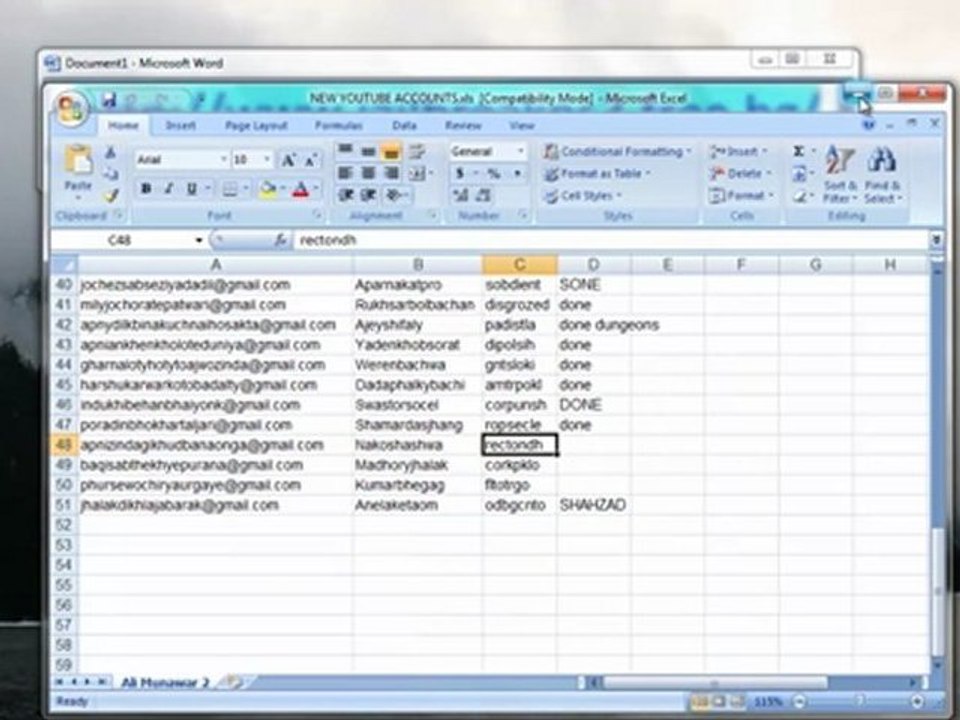Click cell containing SHAHZAD
The height and width of the screenshot is (720, 960).
coord(593,504)
